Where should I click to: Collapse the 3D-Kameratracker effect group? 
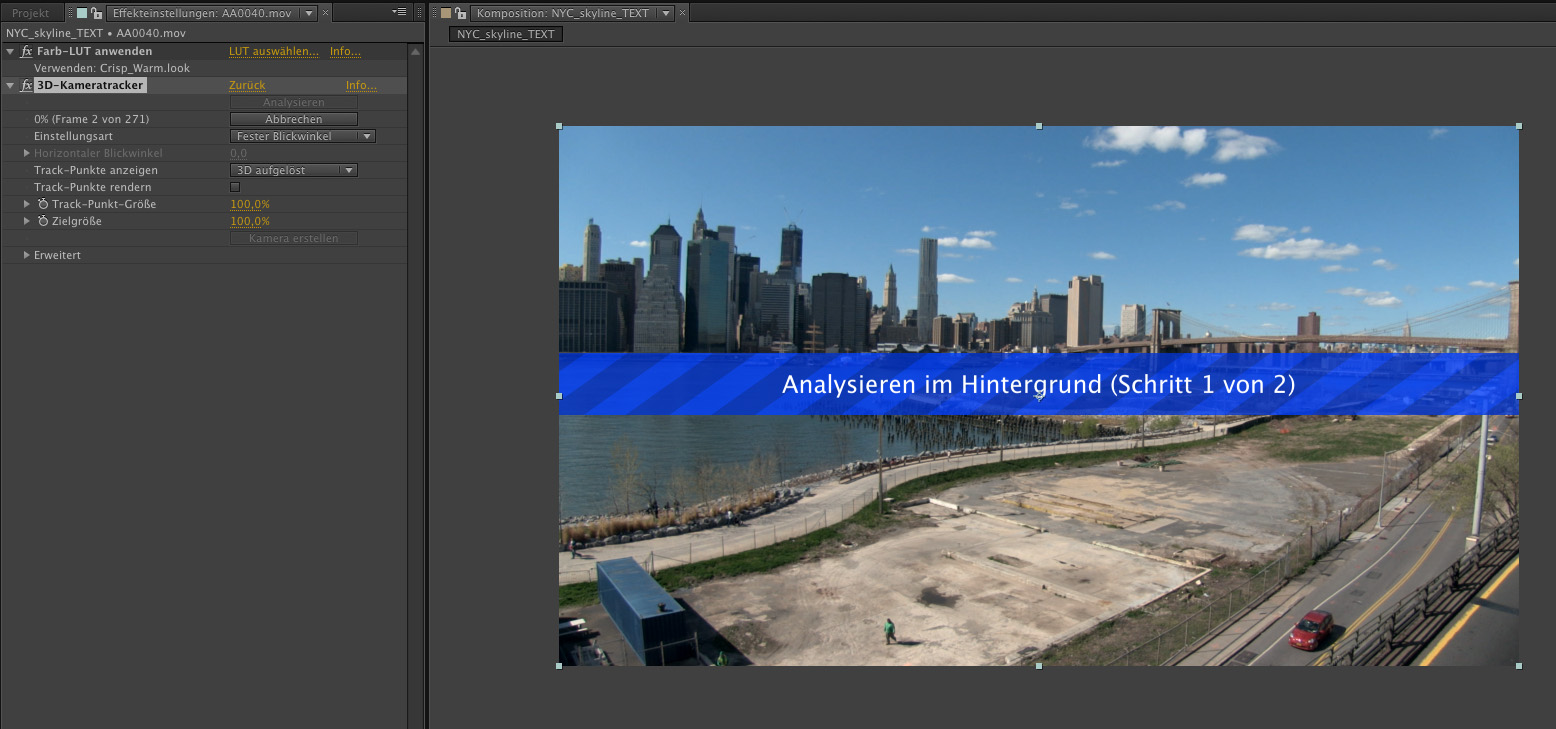pos(10,86)
